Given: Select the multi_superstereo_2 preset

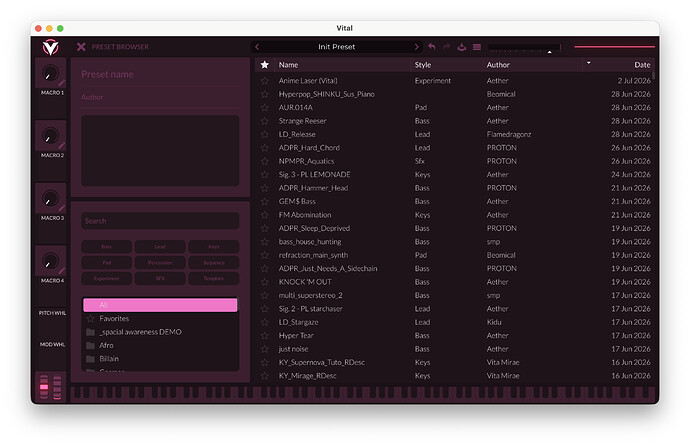Looking at the screenshot, I should click(x=455, y=296).
